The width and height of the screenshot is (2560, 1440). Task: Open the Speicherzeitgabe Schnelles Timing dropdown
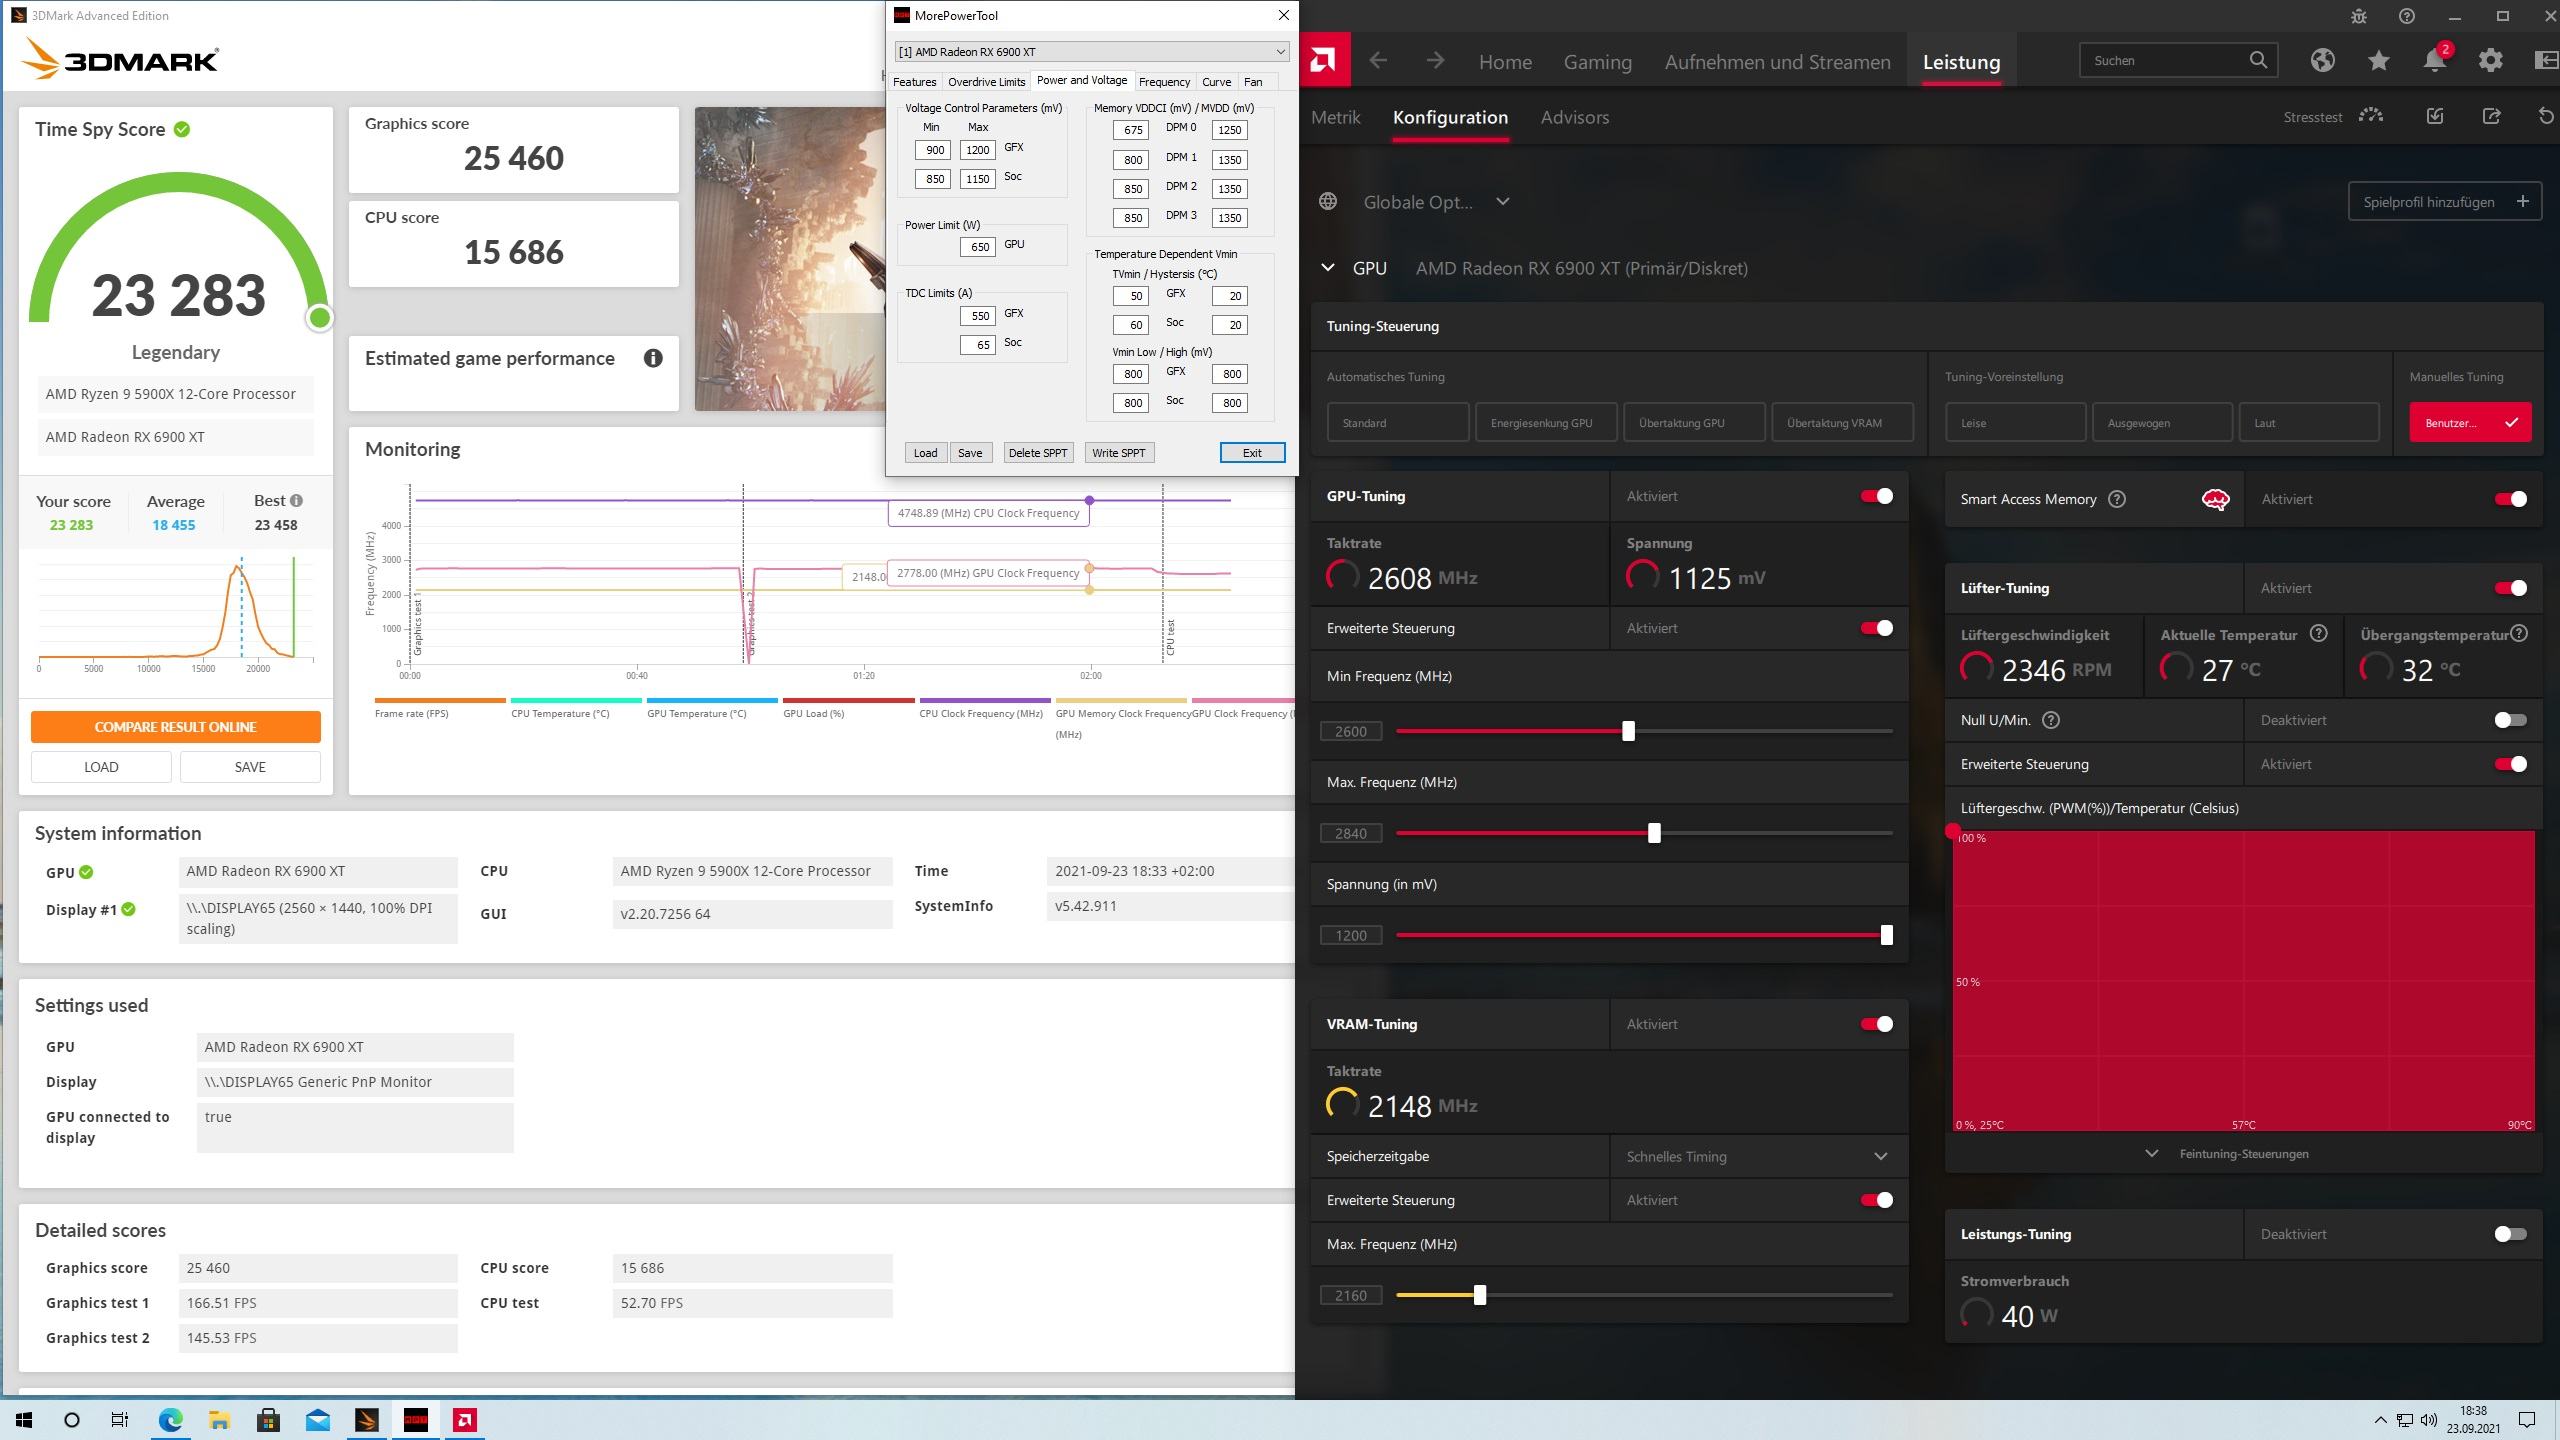[1757, 1156]
